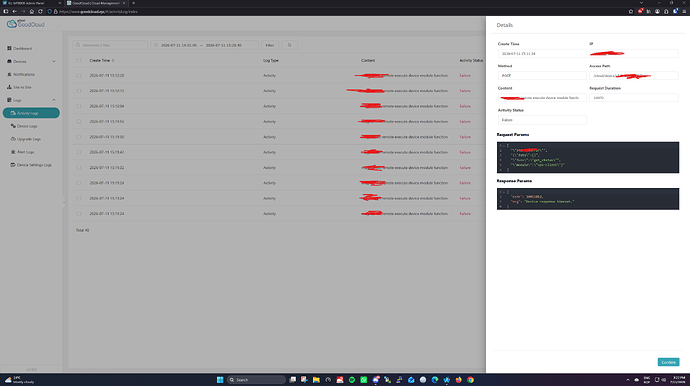The width and height of the screenshot is (690, 386).
Task: Collapse the sidebar with the edge arrow
Action: click(x=64, y=203)
